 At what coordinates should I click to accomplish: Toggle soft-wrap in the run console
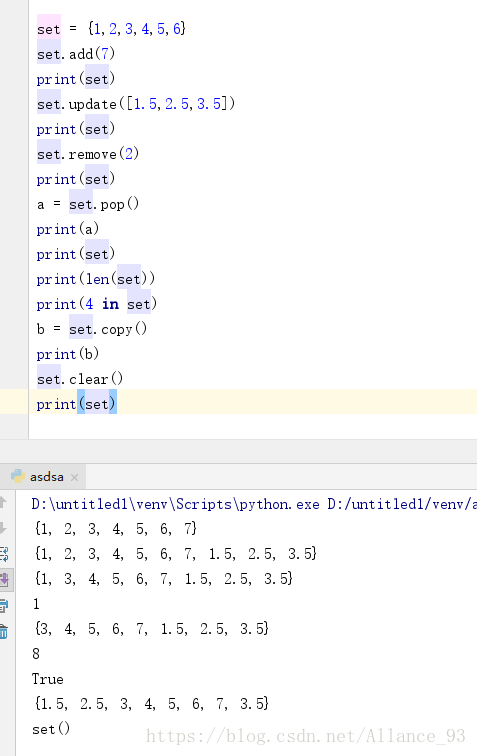4,554
